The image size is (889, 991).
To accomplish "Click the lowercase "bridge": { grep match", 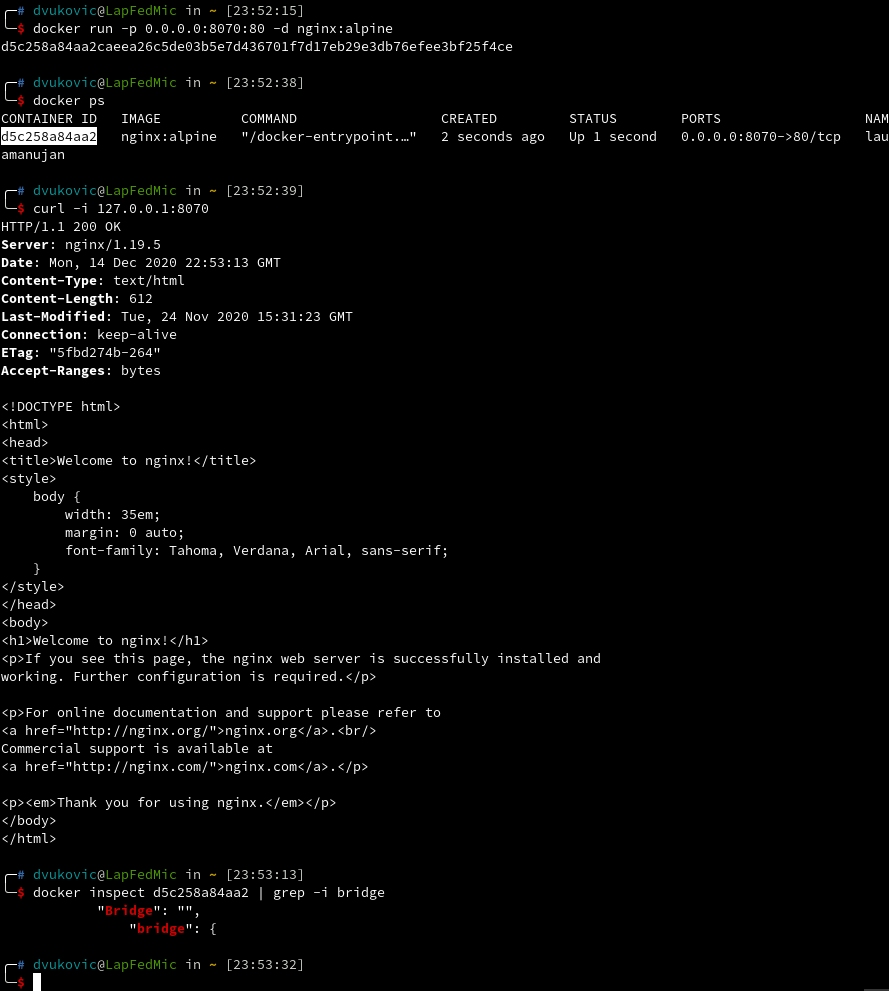I will pyautogui.click(x=172, y=929).
